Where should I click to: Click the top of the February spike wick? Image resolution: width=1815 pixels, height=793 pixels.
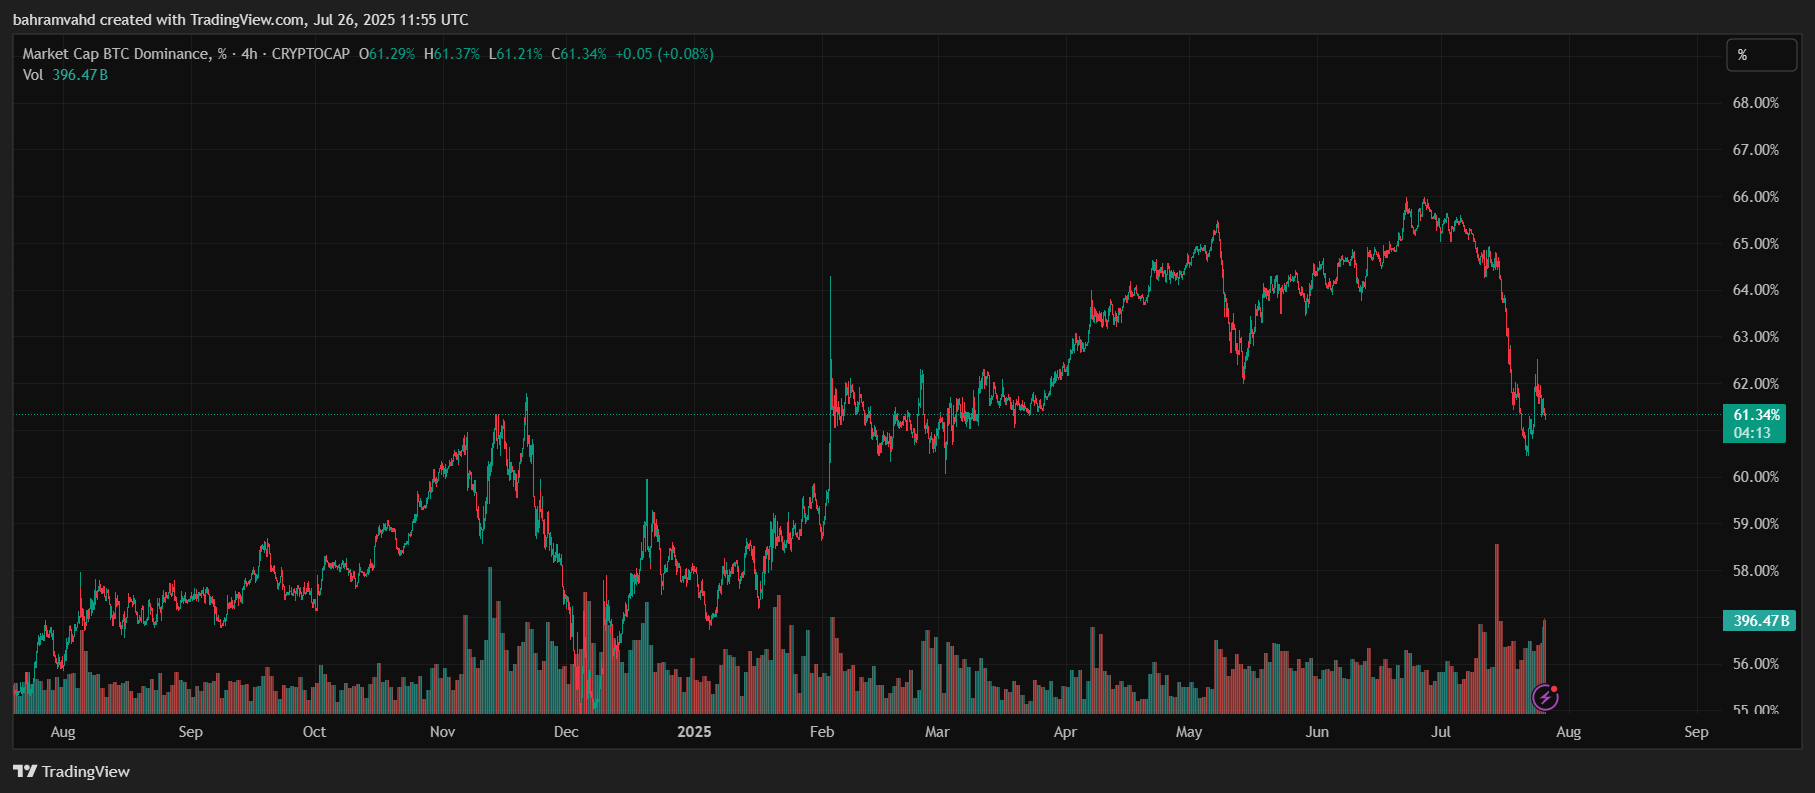(830, 278)
